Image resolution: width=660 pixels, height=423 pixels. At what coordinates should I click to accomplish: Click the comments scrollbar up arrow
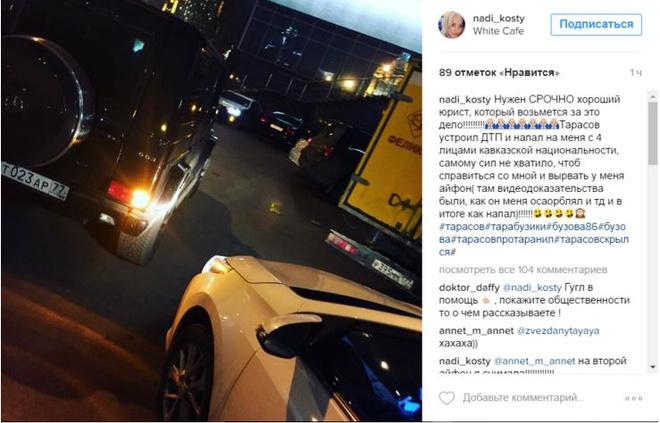(653, 96)
